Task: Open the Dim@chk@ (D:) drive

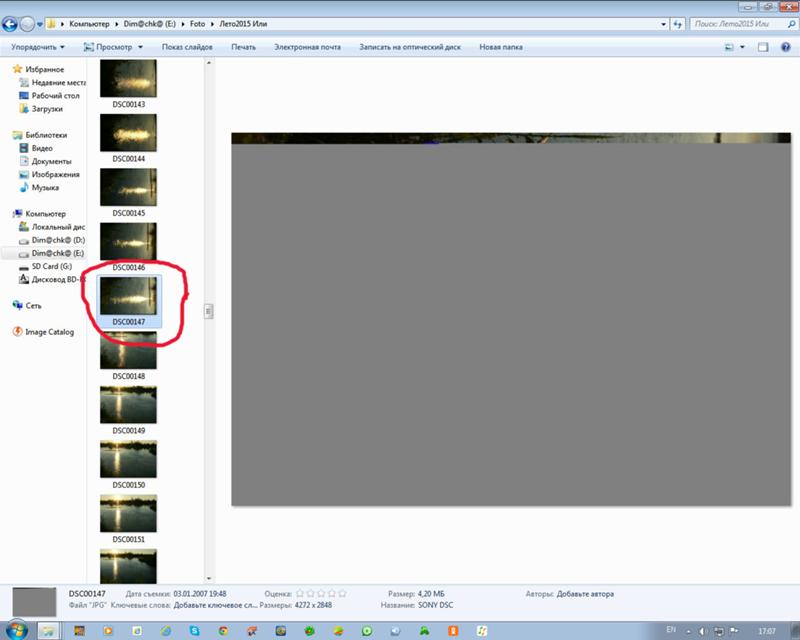Action: point(52,240)
